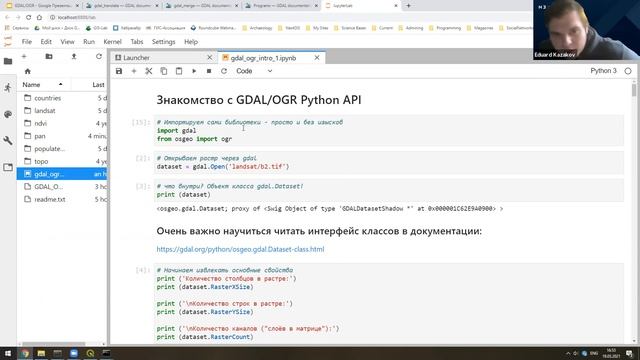Go to browser home page icon
This screenshot has height=360, width=640.
pos(39,18)
